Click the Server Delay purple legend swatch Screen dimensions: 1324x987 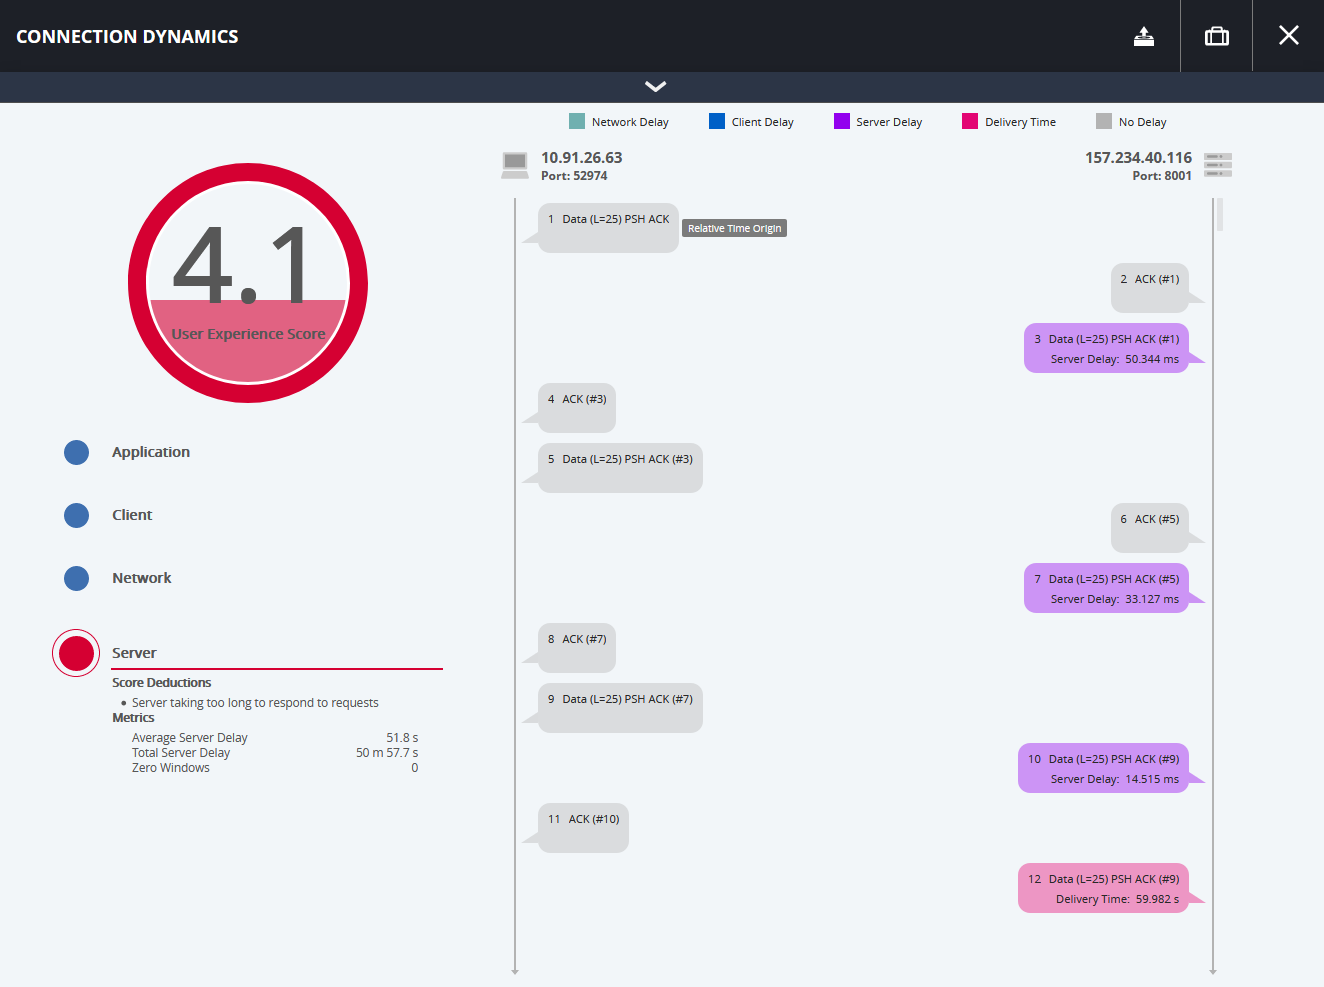(842, 122)
